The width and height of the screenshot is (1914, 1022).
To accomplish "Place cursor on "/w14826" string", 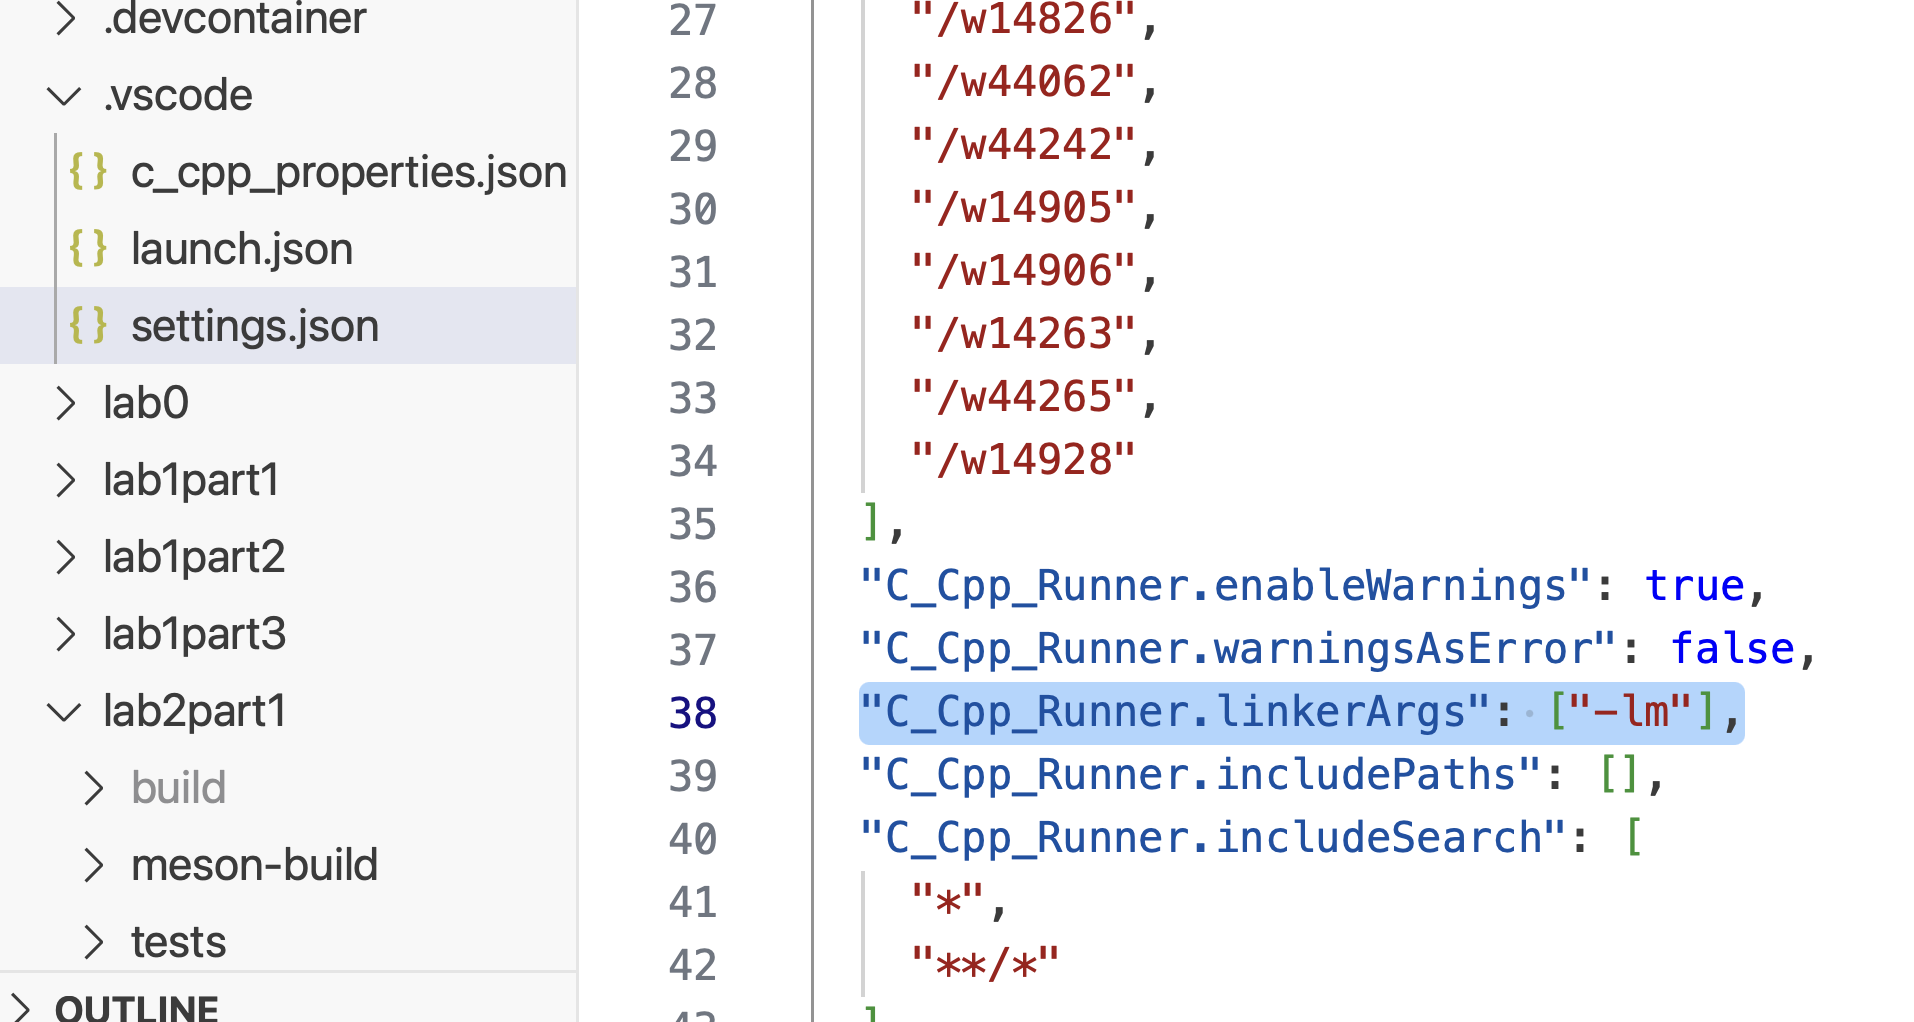I will (1023, 19).
